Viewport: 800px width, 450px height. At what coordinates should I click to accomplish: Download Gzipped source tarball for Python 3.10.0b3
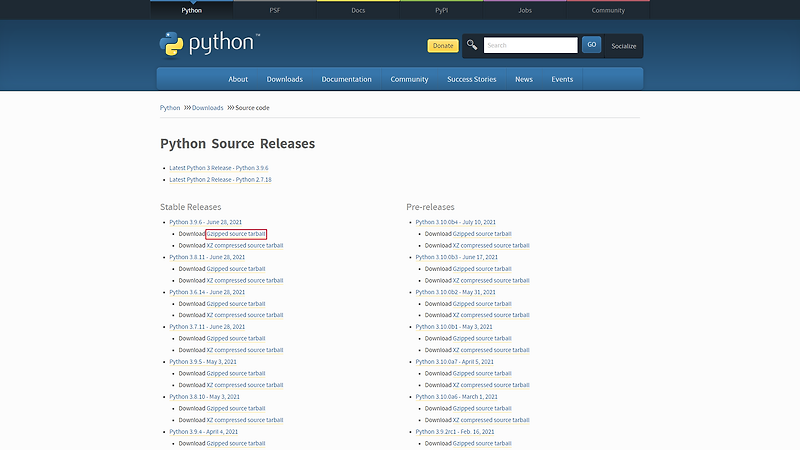tap(482, 269)
